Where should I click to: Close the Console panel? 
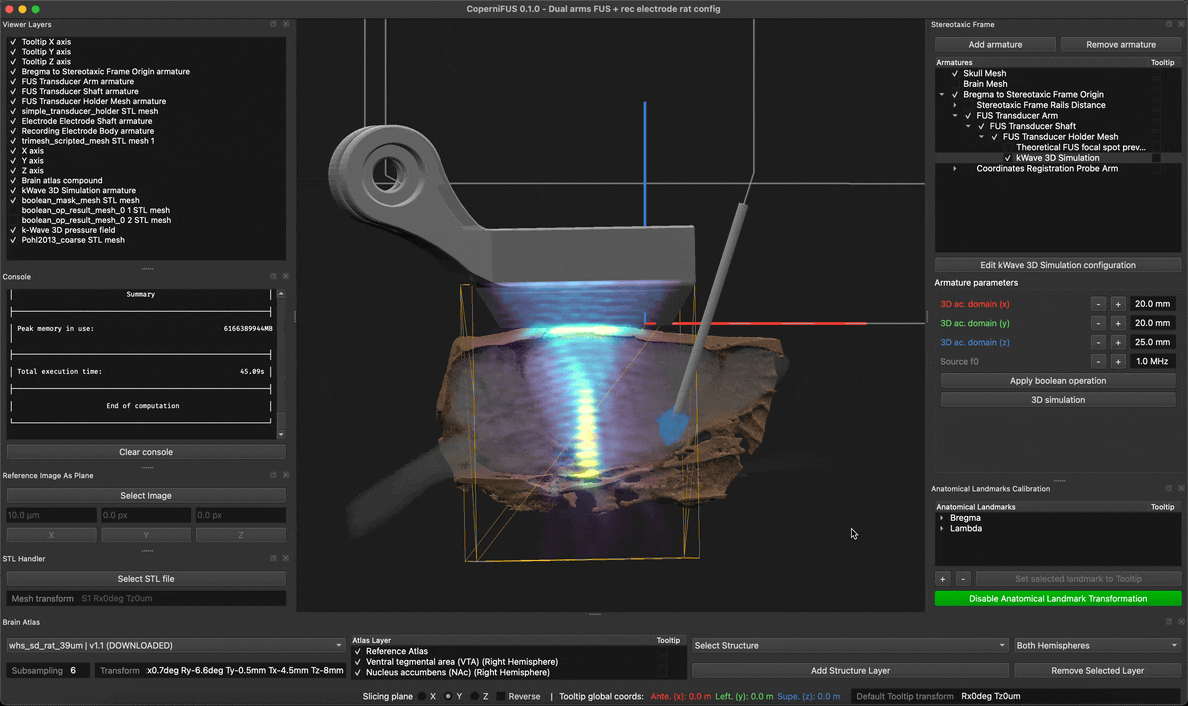coord(286,276)
